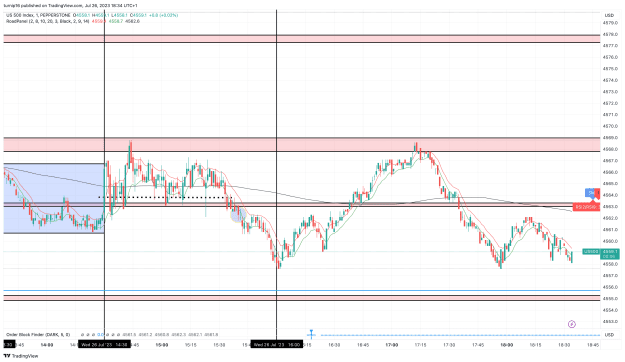Open the USD currency selector at the axis top
This screenshot has height=362, width=625.
[609, 15]
